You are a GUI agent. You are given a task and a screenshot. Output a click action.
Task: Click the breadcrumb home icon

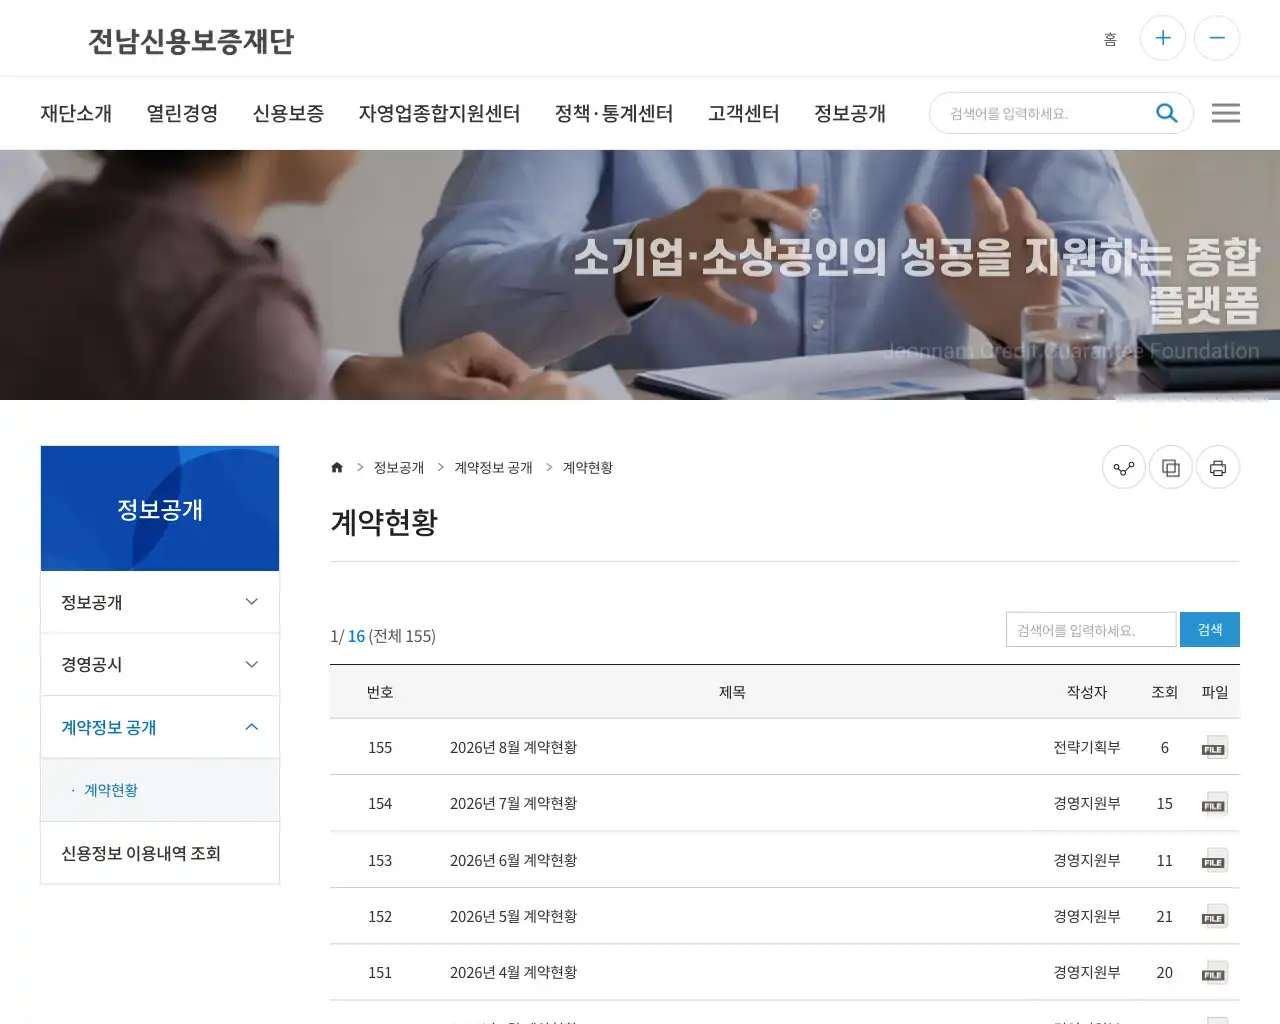pyautogui.click(x=337, y=467)
